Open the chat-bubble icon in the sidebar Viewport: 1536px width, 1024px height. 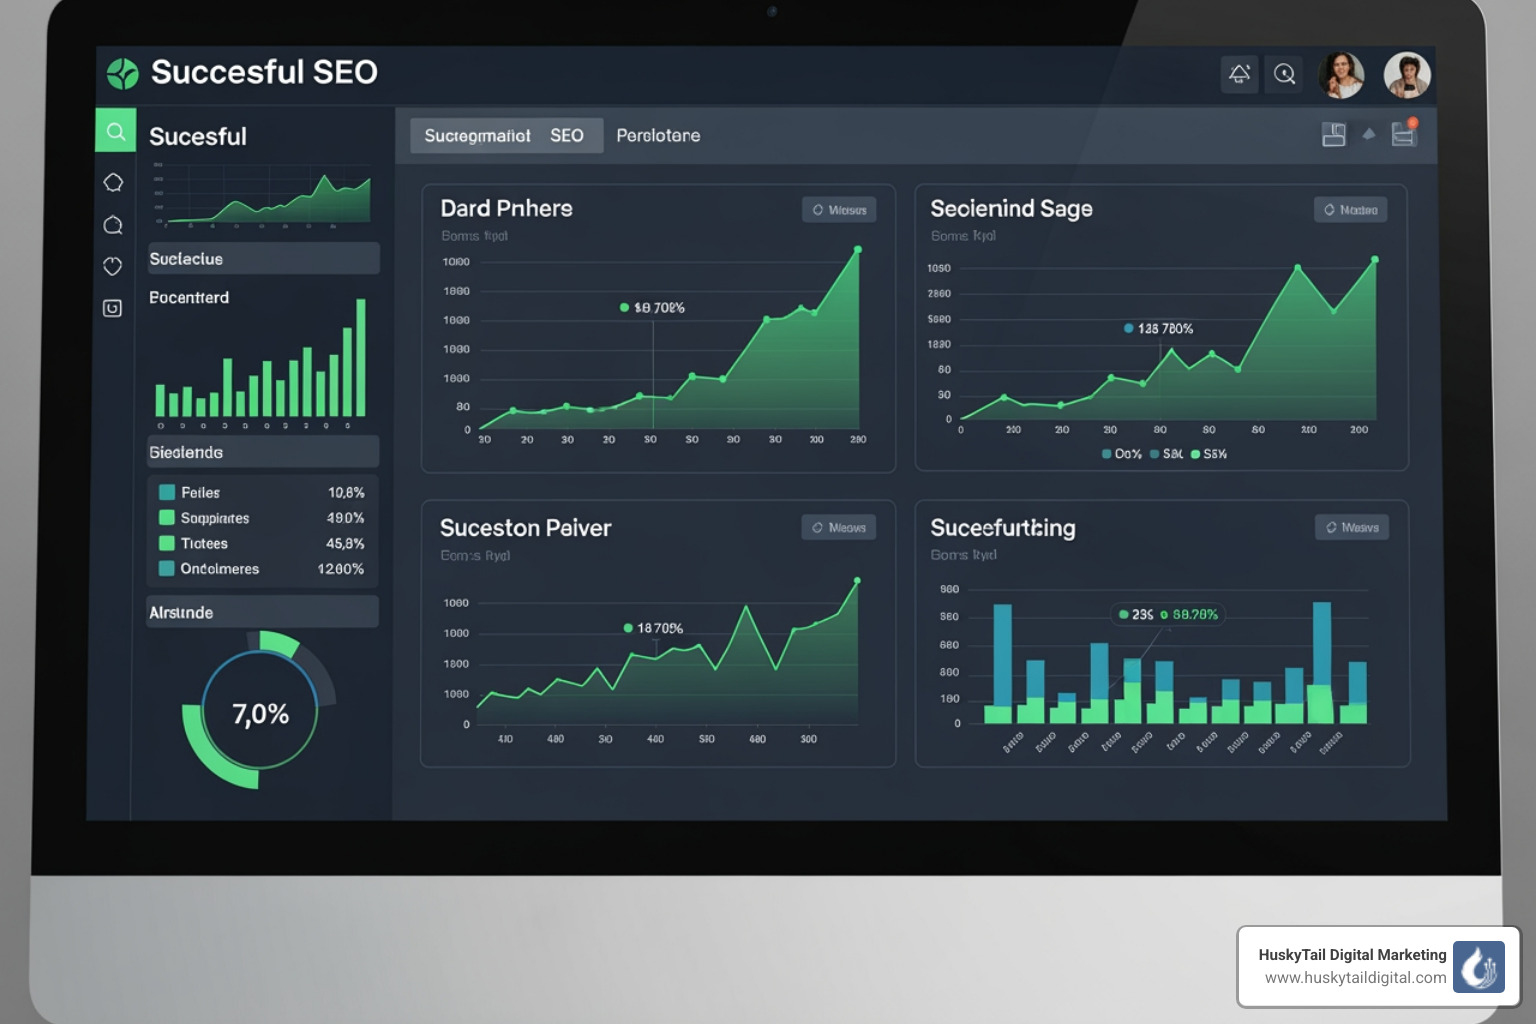113,224
